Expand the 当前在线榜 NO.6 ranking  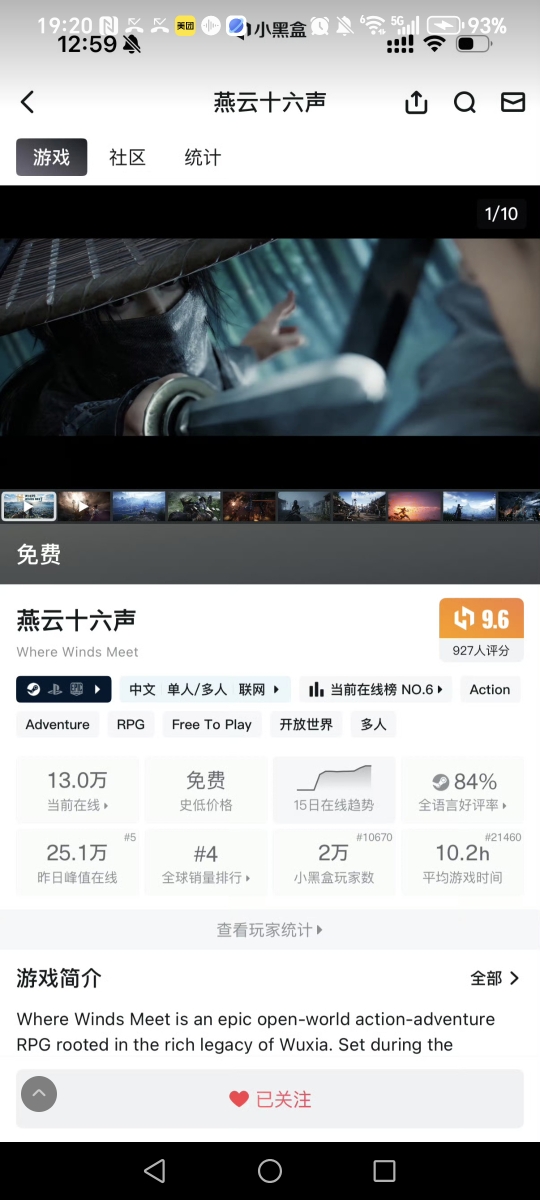376,689
